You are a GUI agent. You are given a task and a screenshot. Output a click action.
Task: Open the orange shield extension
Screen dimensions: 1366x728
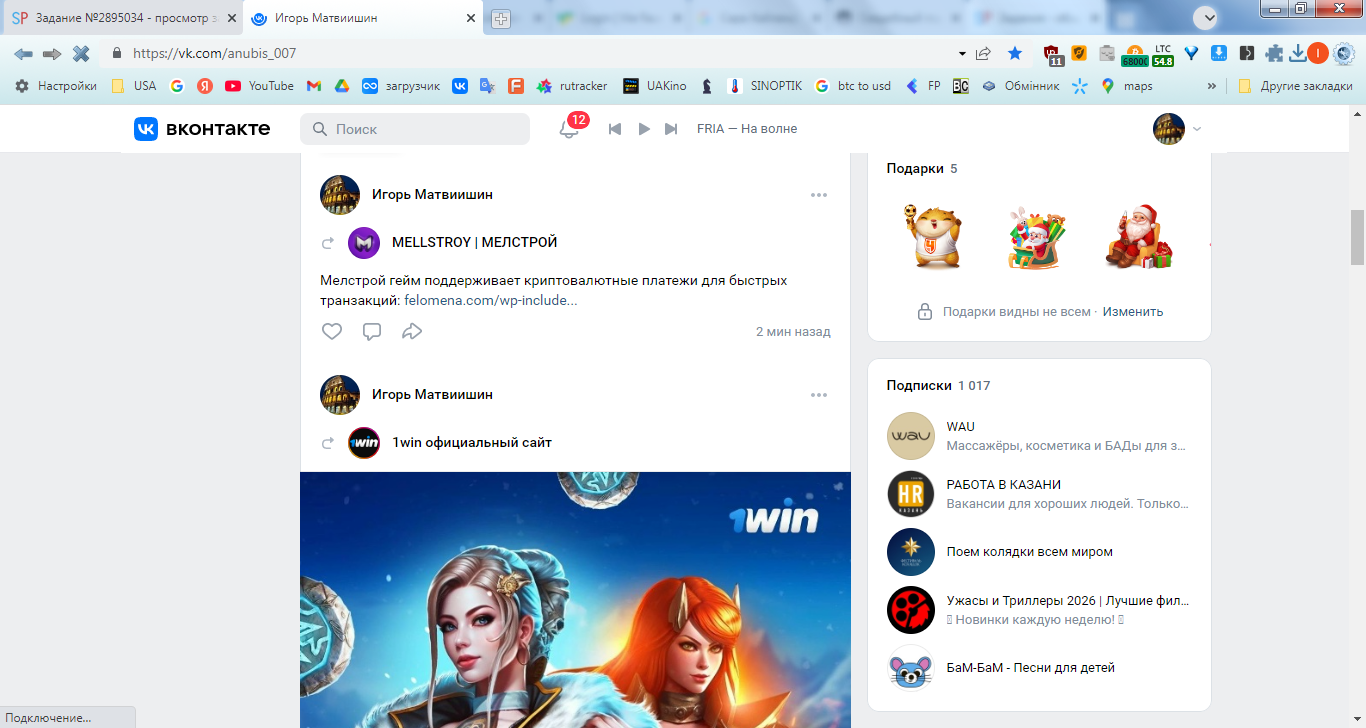pos(1079,53)
